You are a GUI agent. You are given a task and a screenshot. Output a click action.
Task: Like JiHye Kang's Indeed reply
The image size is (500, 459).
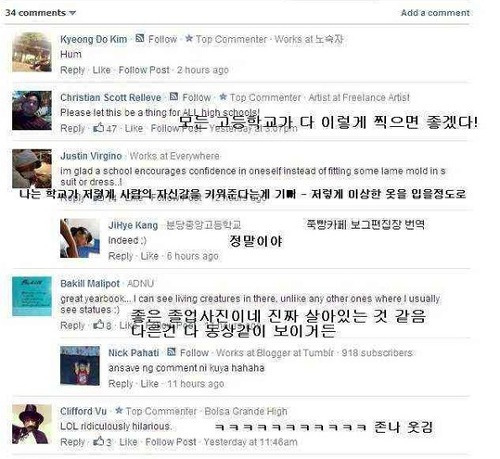point(149,256)
